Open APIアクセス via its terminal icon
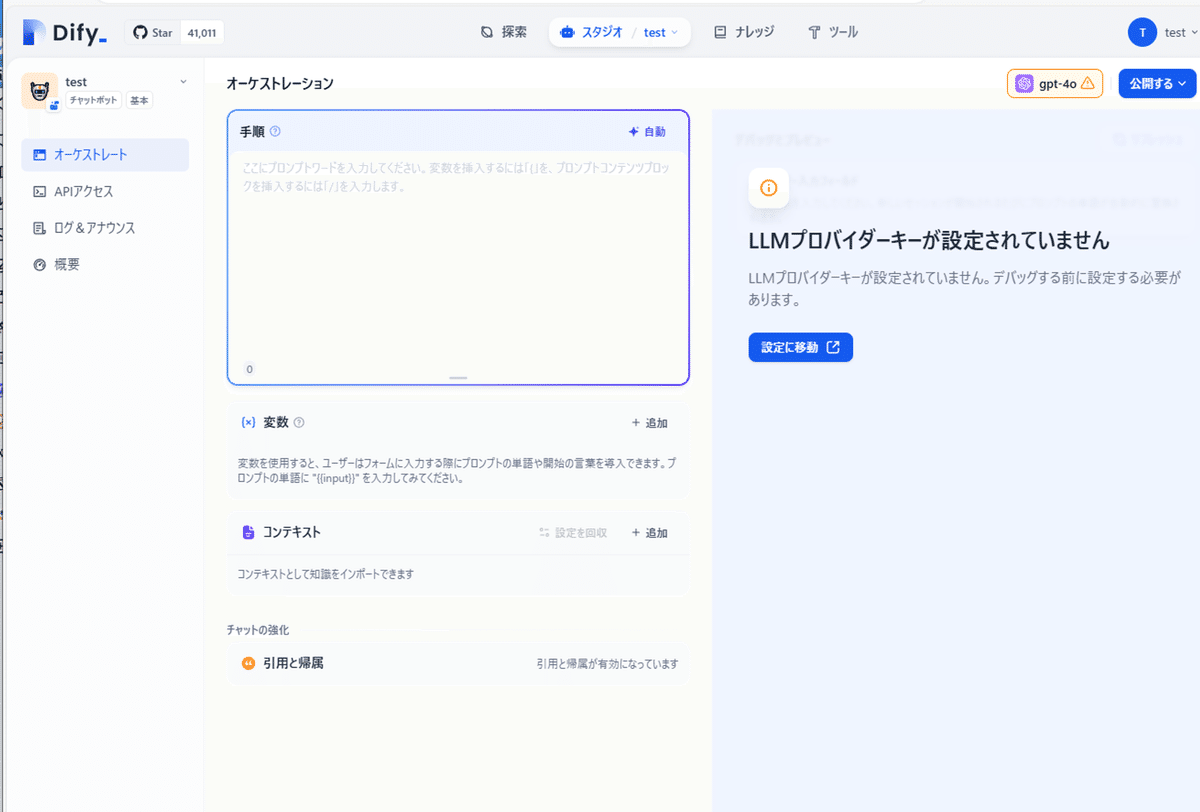Viewport: 1200px width, 812px height. 39,191
